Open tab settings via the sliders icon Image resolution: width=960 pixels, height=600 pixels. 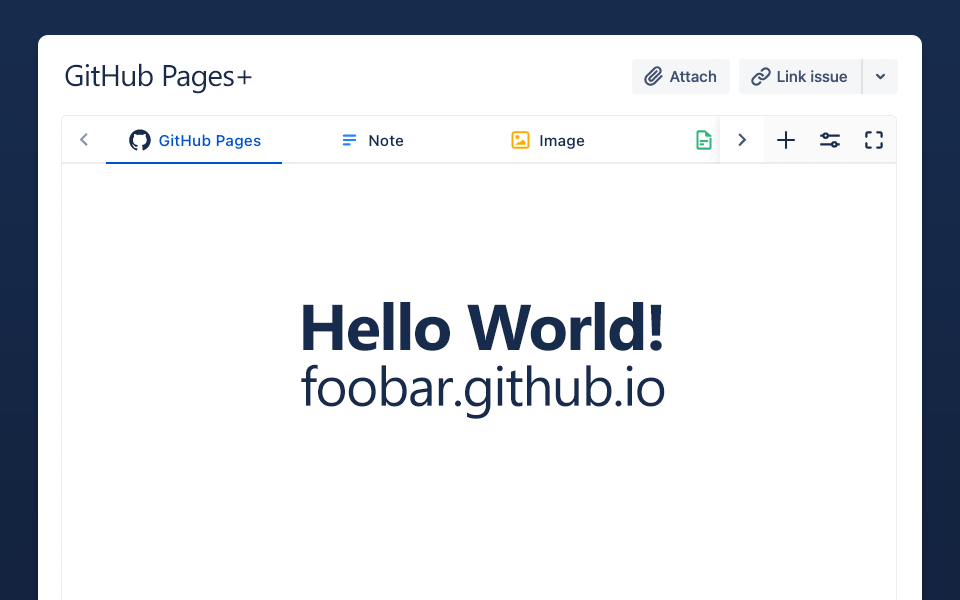[830, 140]
